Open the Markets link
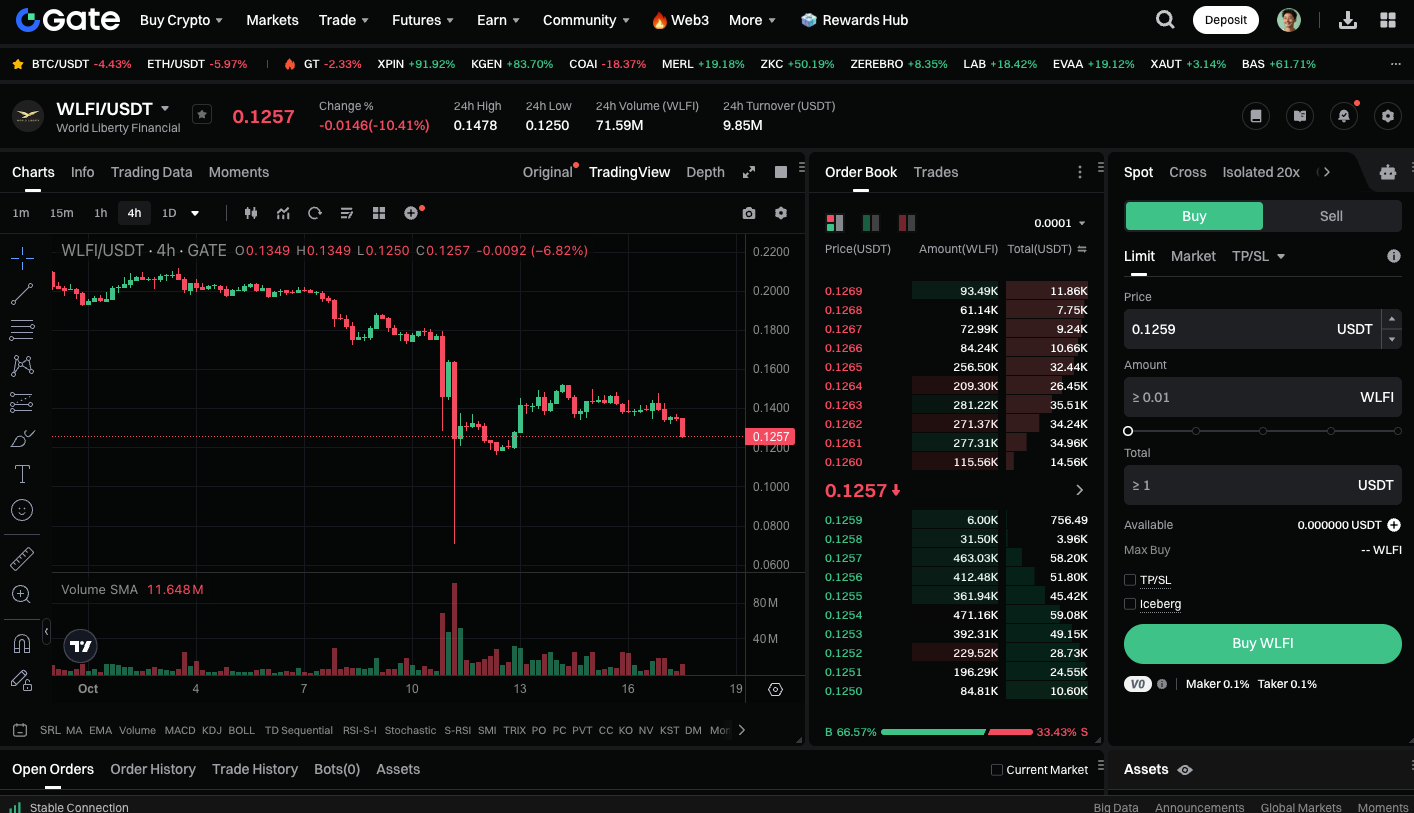The width and height of the screenshot is (1414, 813). [272, 20]
